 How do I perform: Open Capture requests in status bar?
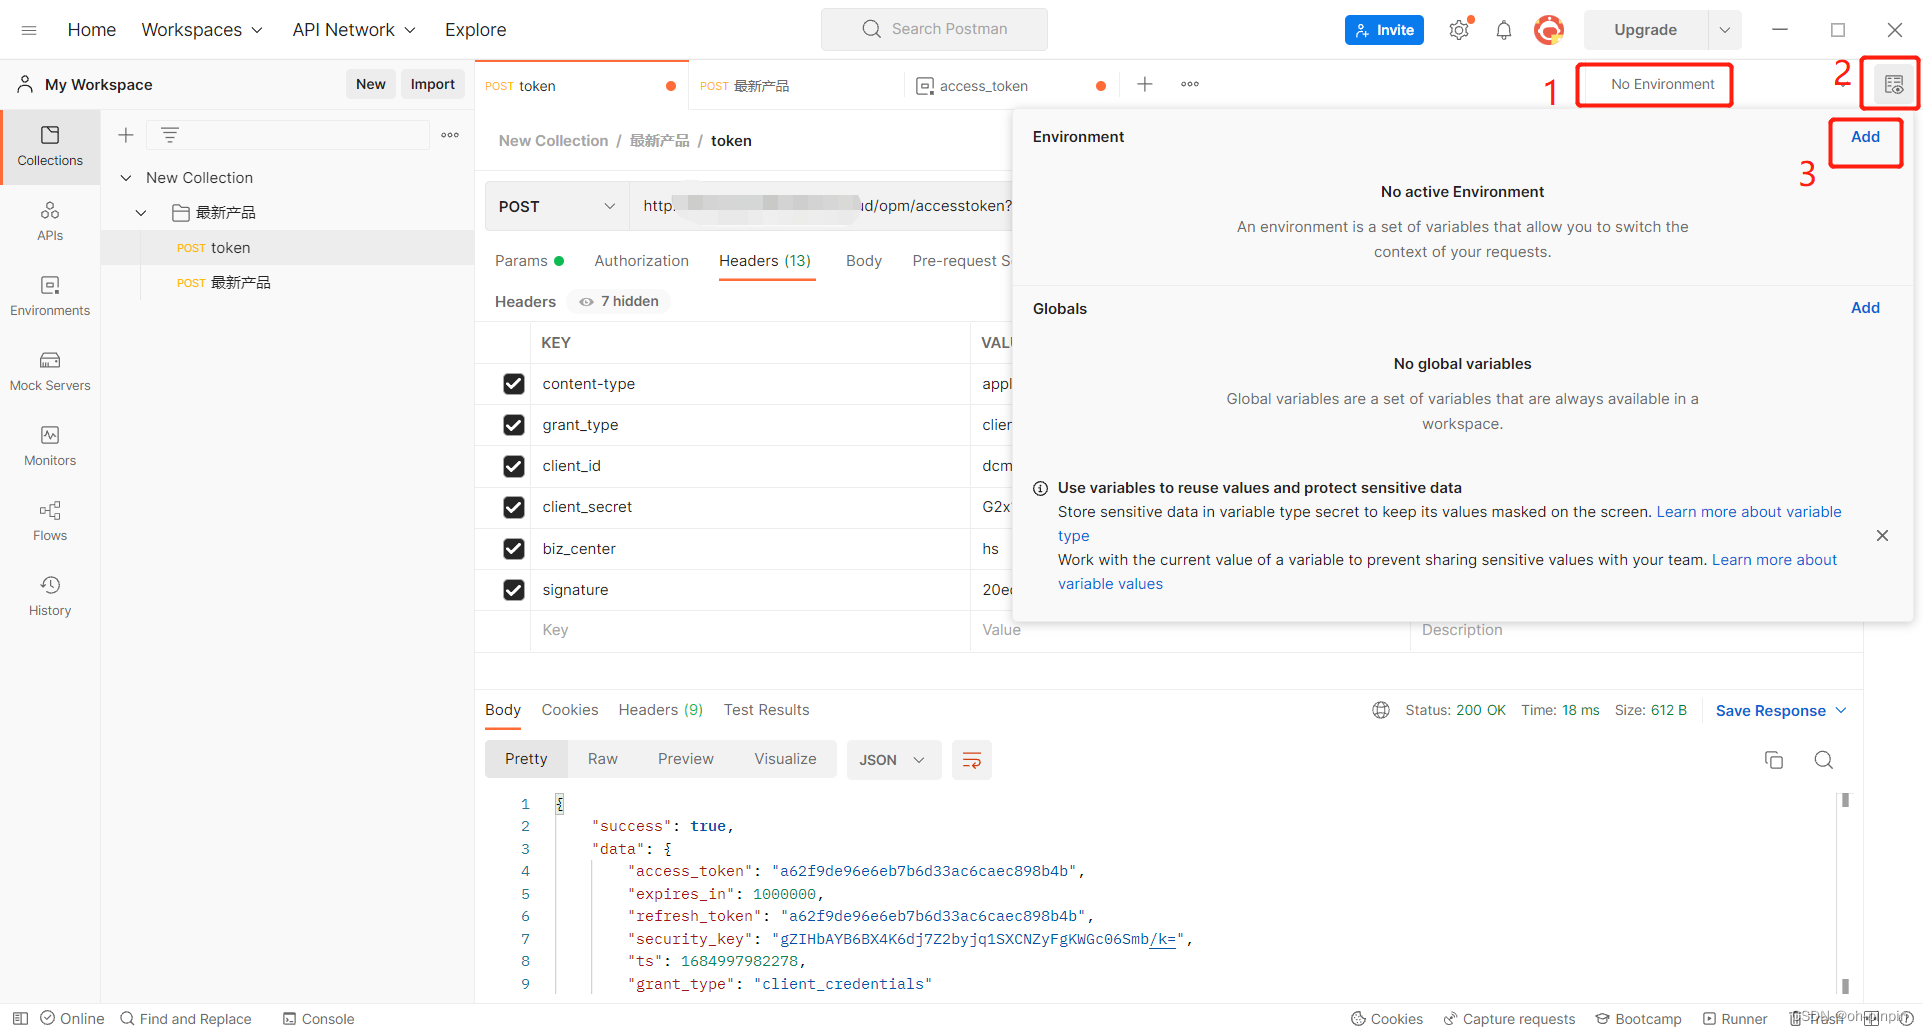(1509, 1018)
